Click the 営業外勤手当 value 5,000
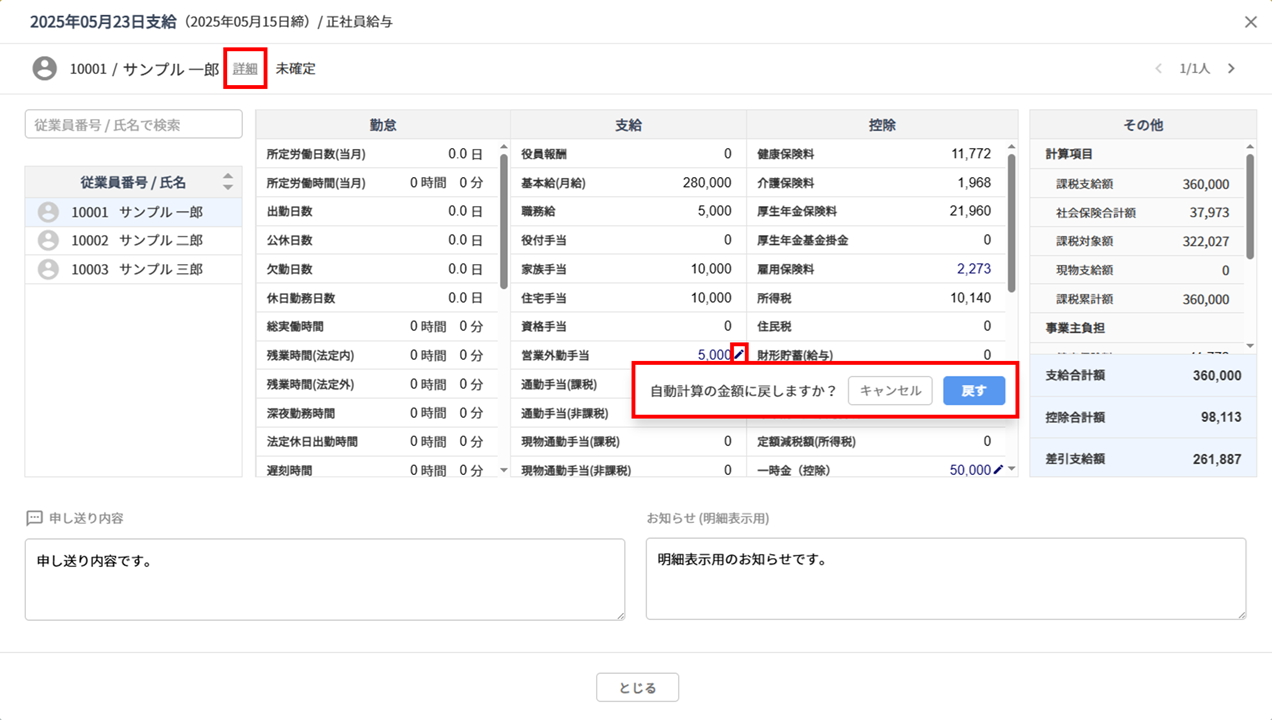The width and height of the screenshot is (1272, 720). click(715, 355)
